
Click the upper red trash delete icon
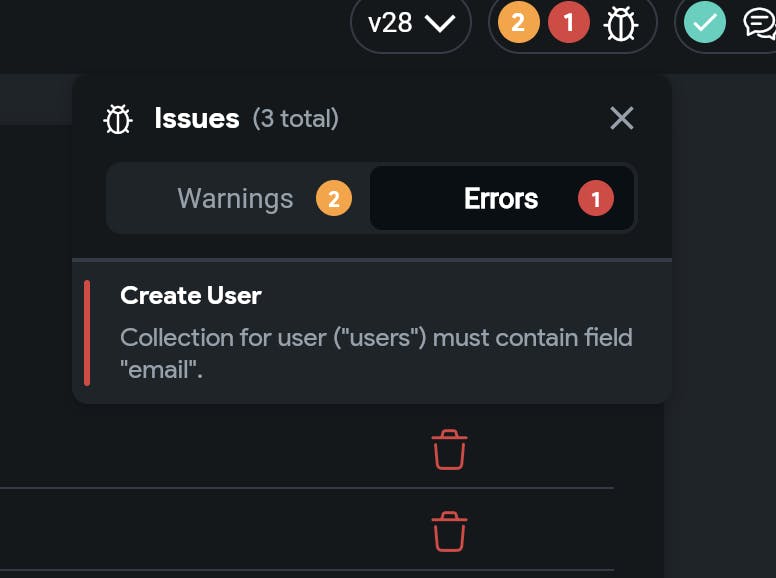450,450
